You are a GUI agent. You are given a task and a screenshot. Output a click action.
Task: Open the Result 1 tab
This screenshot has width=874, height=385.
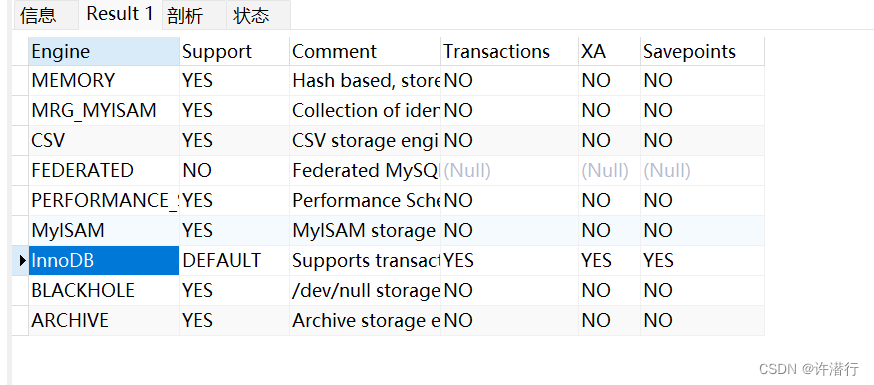119,14
